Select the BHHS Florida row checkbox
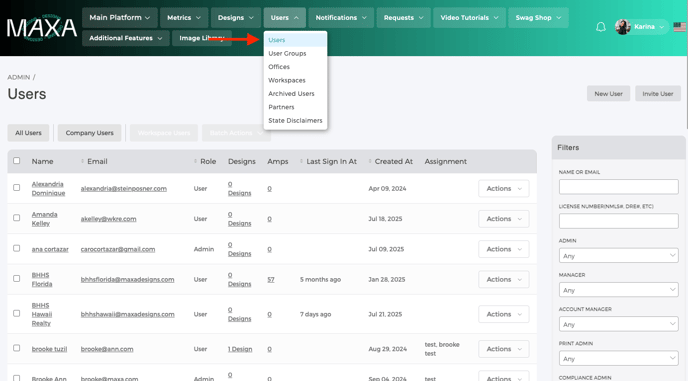The height and width of the screenshot is (381, 688). [17, 278]
